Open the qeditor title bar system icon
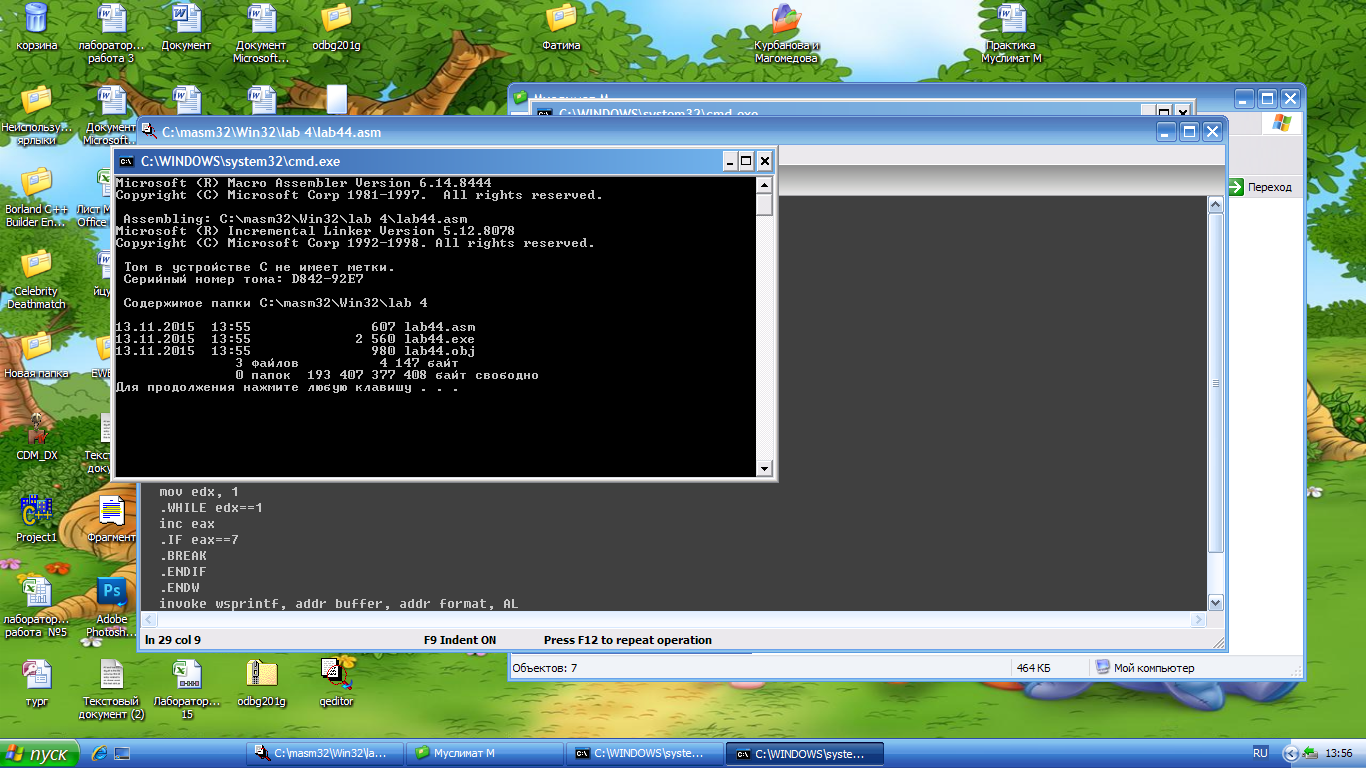1366x768 pixels. pos(148,131)
